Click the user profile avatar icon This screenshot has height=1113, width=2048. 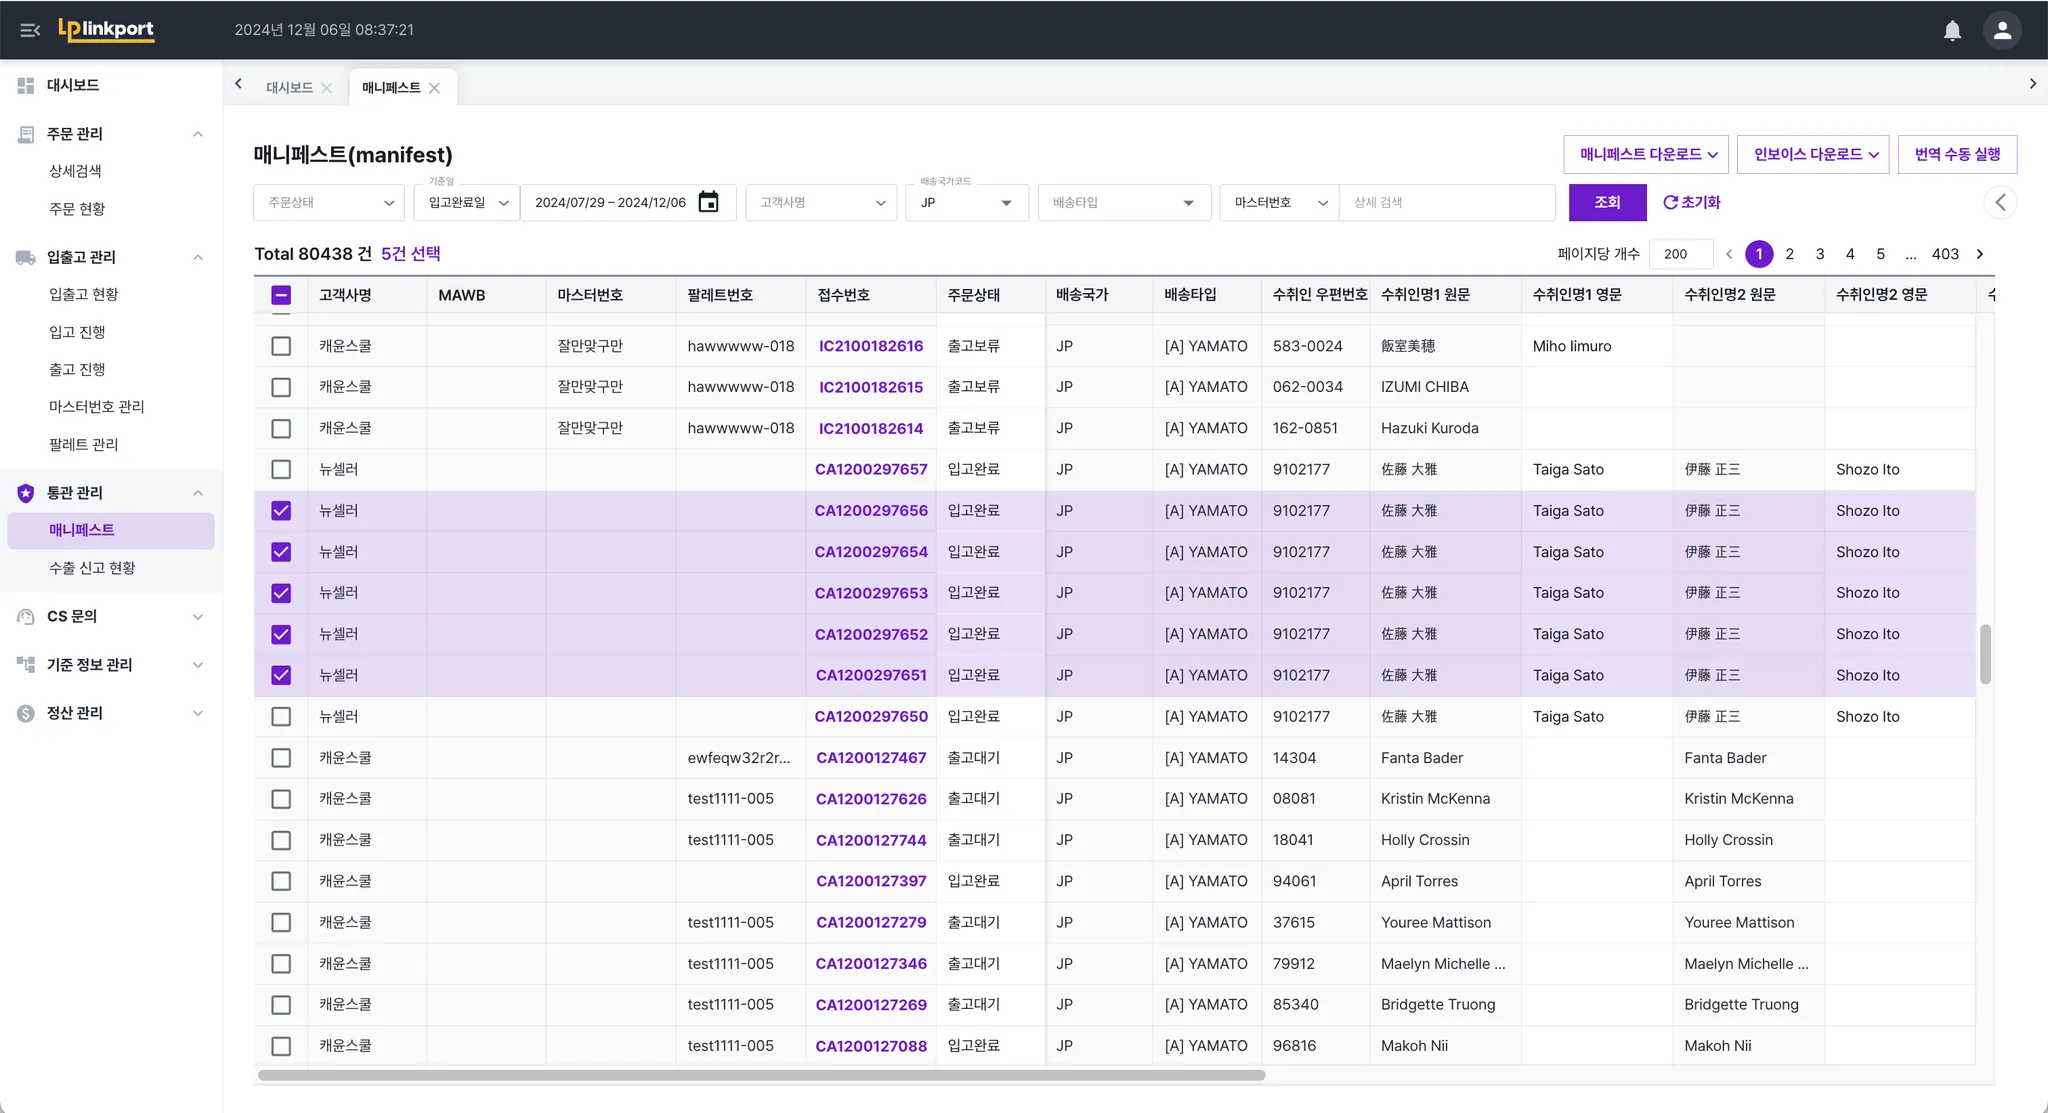pos(2002,30)
